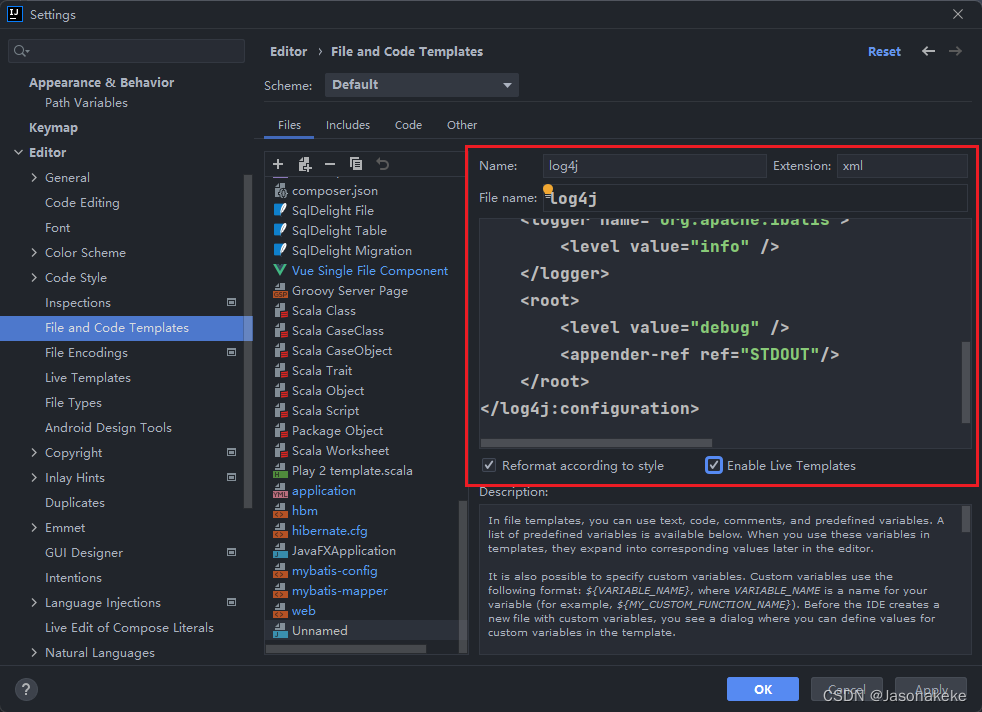Toggle Reformat according to style checkbox

(489, 465)
